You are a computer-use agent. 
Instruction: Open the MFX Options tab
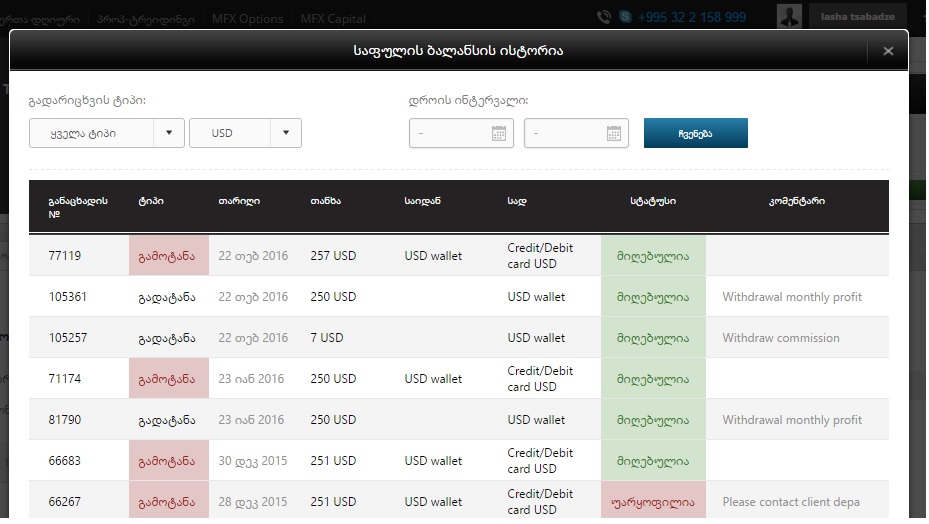248,19
